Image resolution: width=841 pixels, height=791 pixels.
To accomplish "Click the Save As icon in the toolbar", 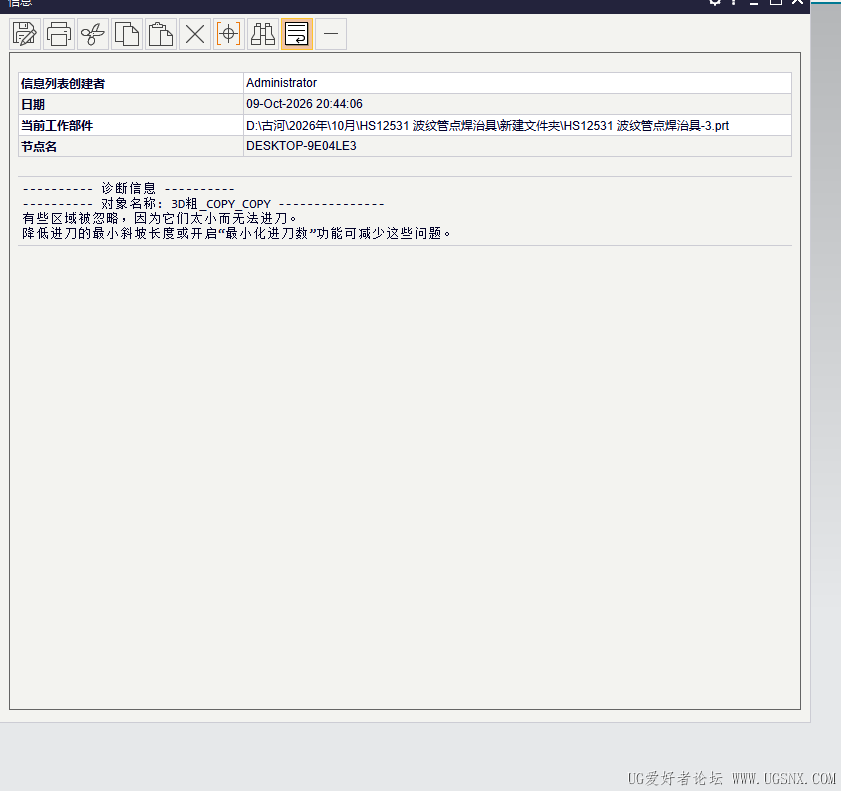I will 25,34.
